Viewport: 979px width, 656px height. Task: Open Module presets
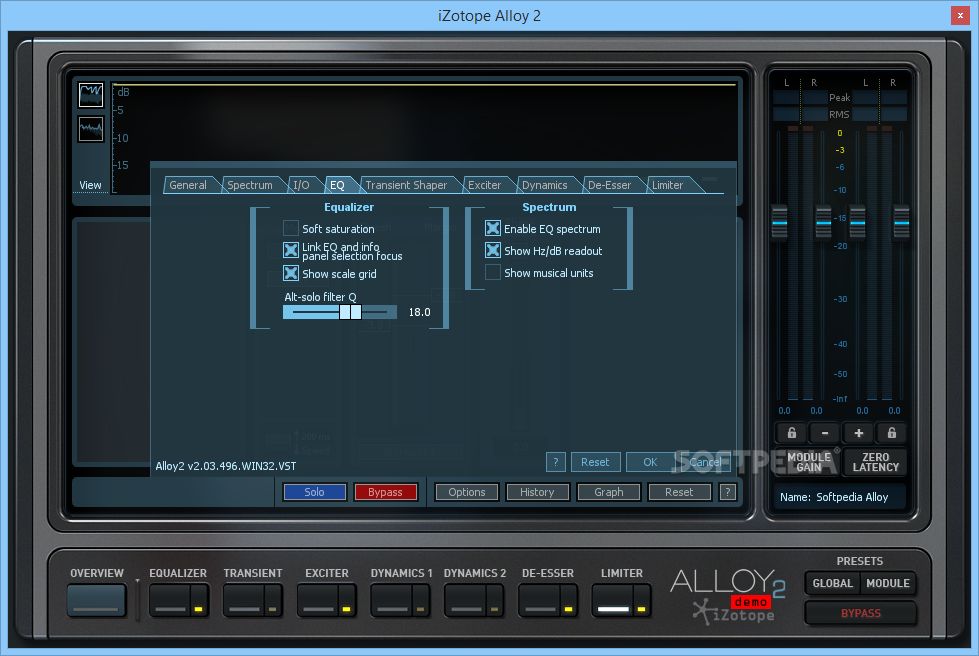[888, 583]
